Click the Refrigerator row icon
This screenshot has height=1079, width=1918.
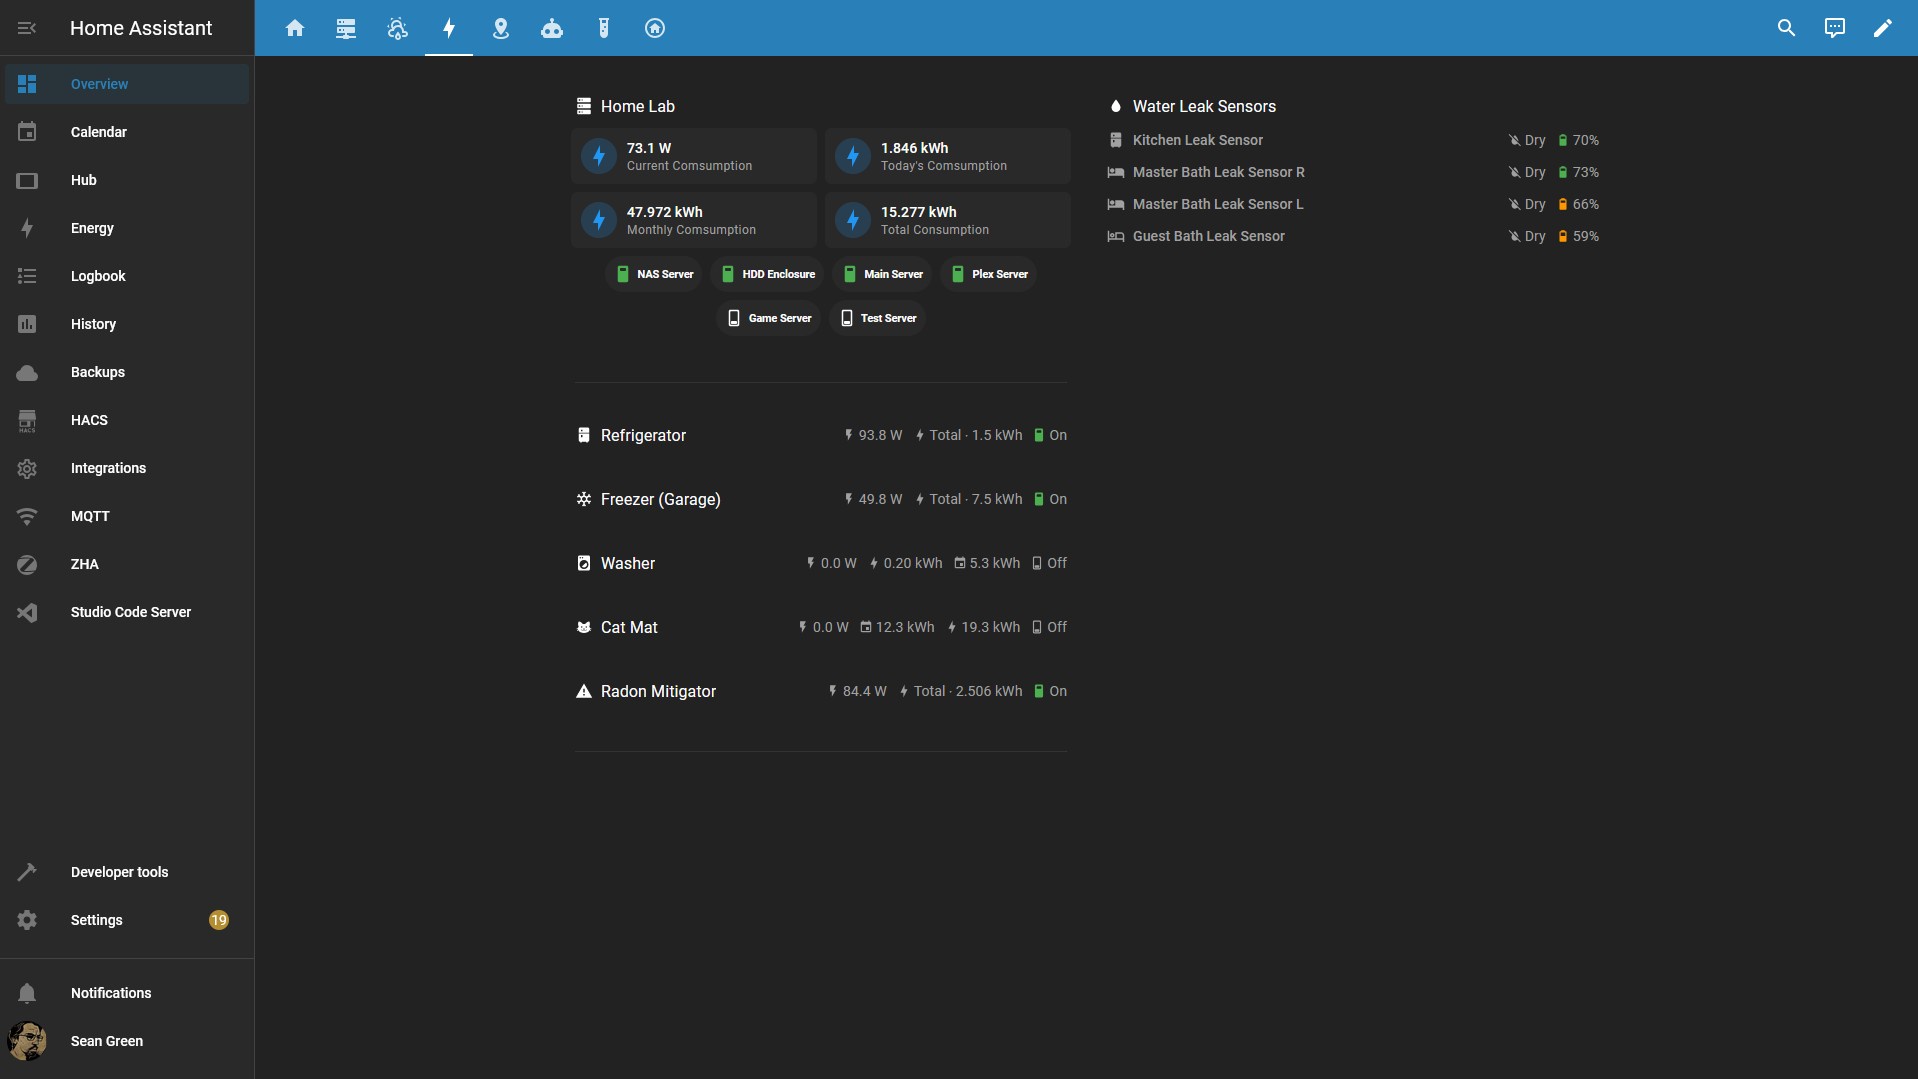pyautogui.click(x=584, y=435)
